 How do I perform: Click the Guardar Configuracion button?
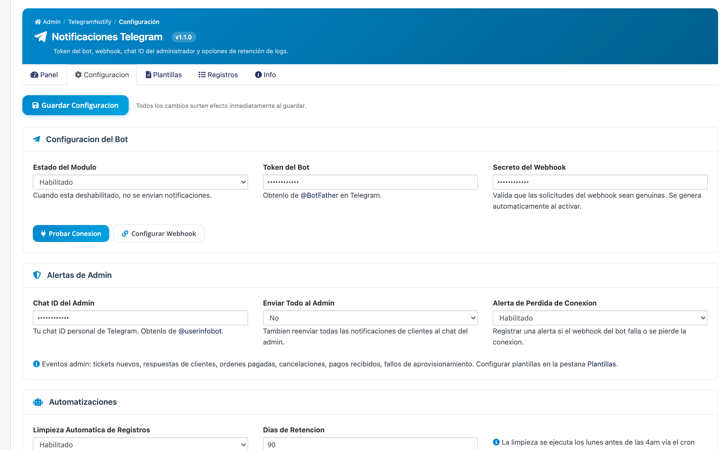[x=75, y=105]
